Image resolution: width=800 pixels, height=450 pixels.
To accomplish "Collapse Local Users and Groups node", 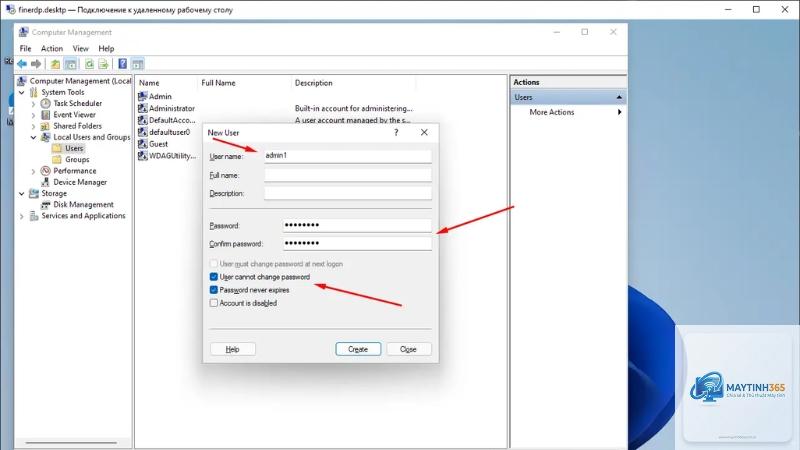I will (x=34, y=137).
